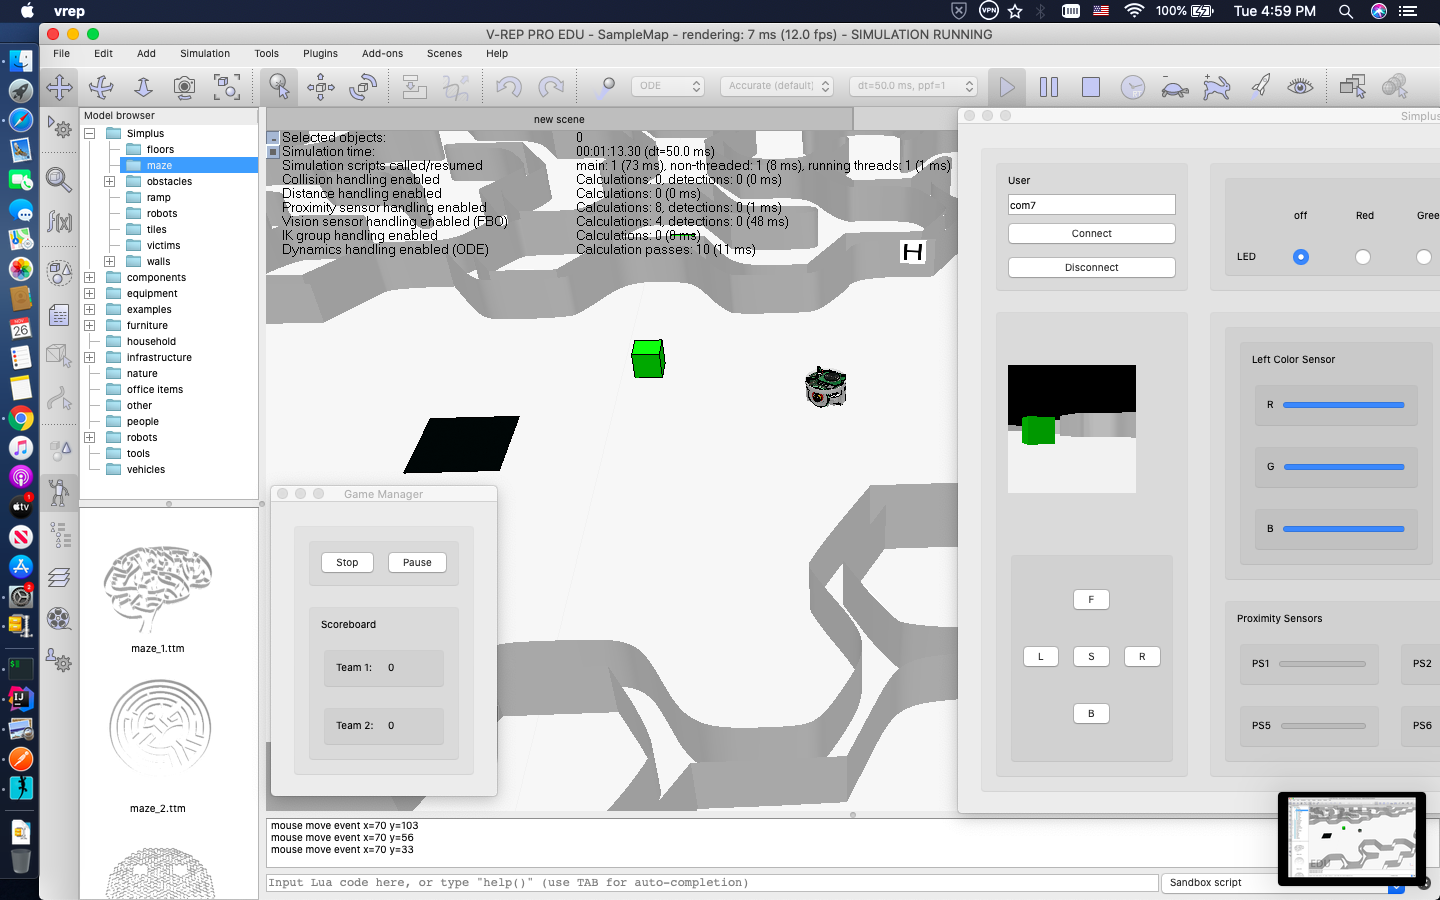Open the Add-ons menu

point(382,54)
